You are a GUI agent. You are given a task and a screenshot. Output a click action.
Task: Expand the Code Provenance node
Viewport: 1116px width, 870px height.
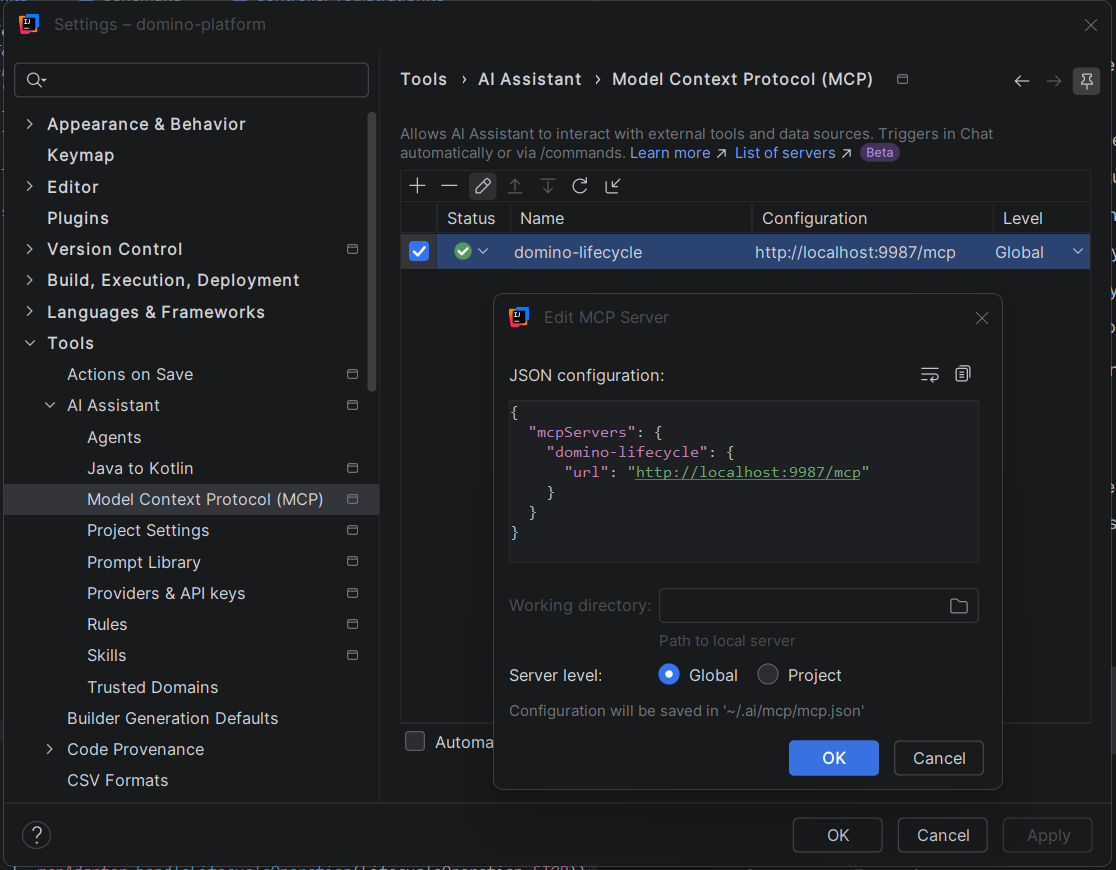point(50,749)
